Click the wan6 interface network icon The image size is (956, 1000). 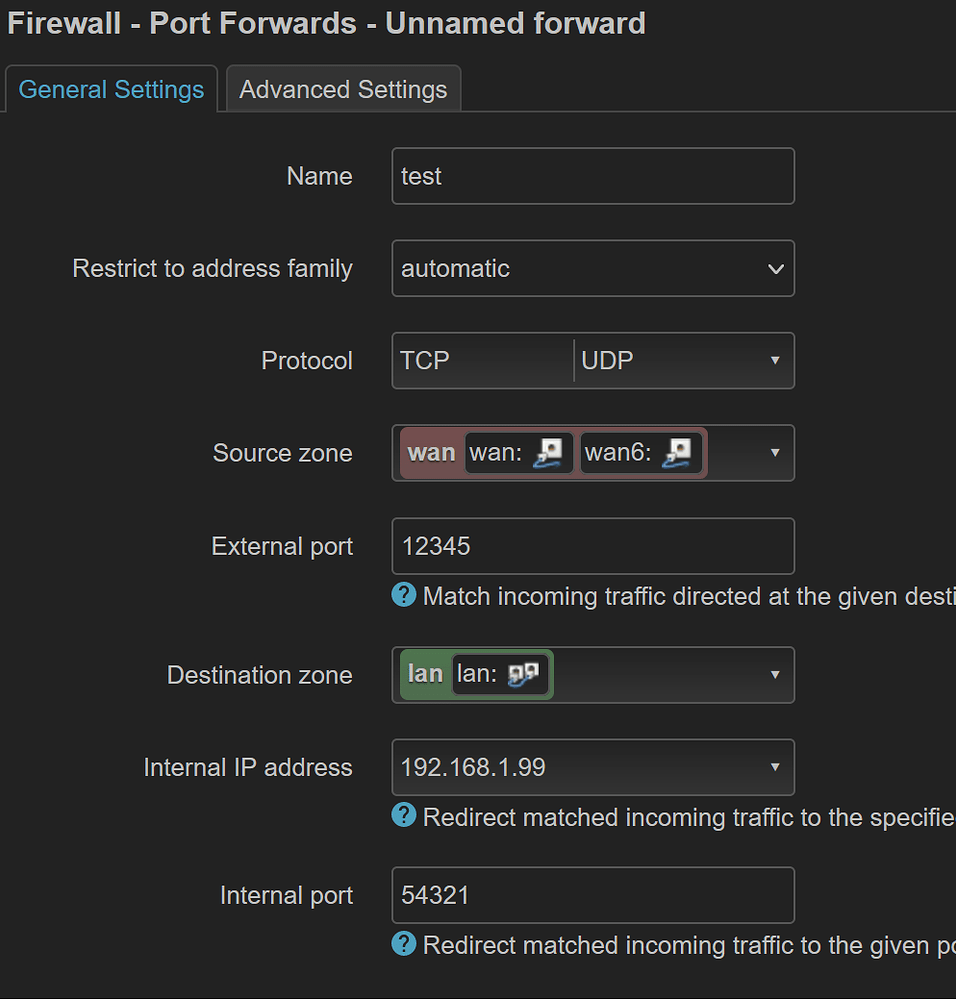[678, 453]
